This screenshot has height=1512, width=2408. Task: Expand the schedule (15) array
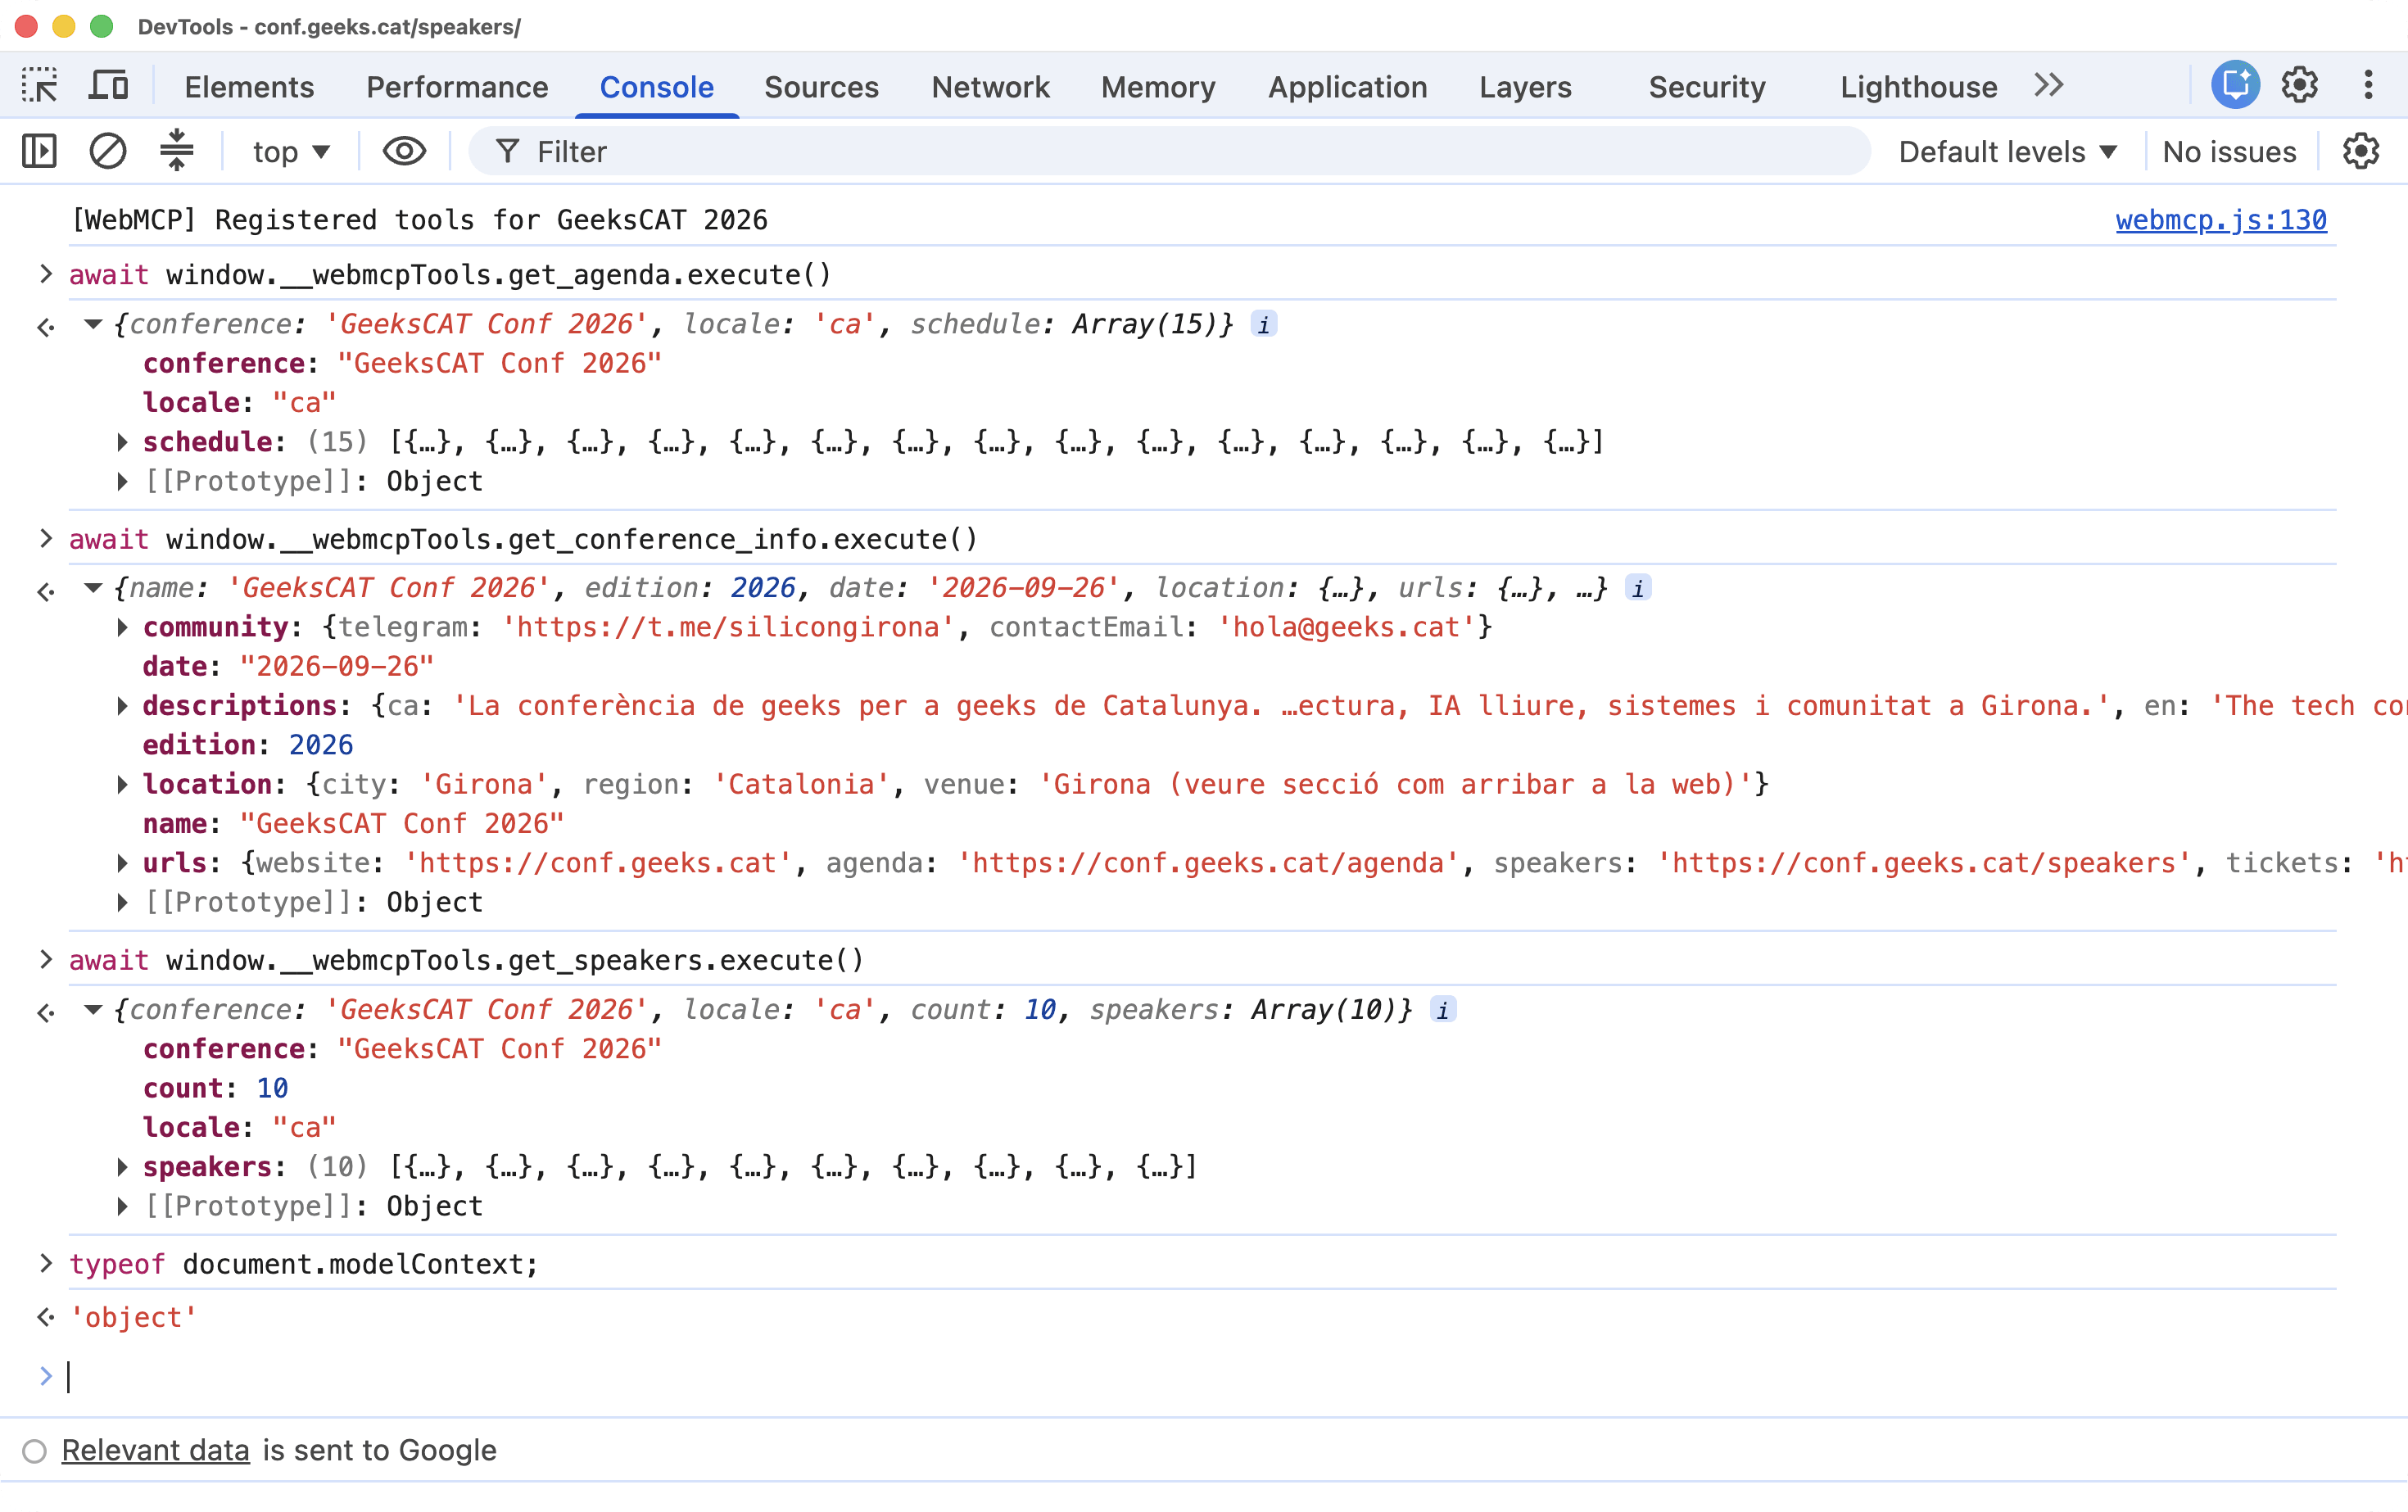[122, 442]
